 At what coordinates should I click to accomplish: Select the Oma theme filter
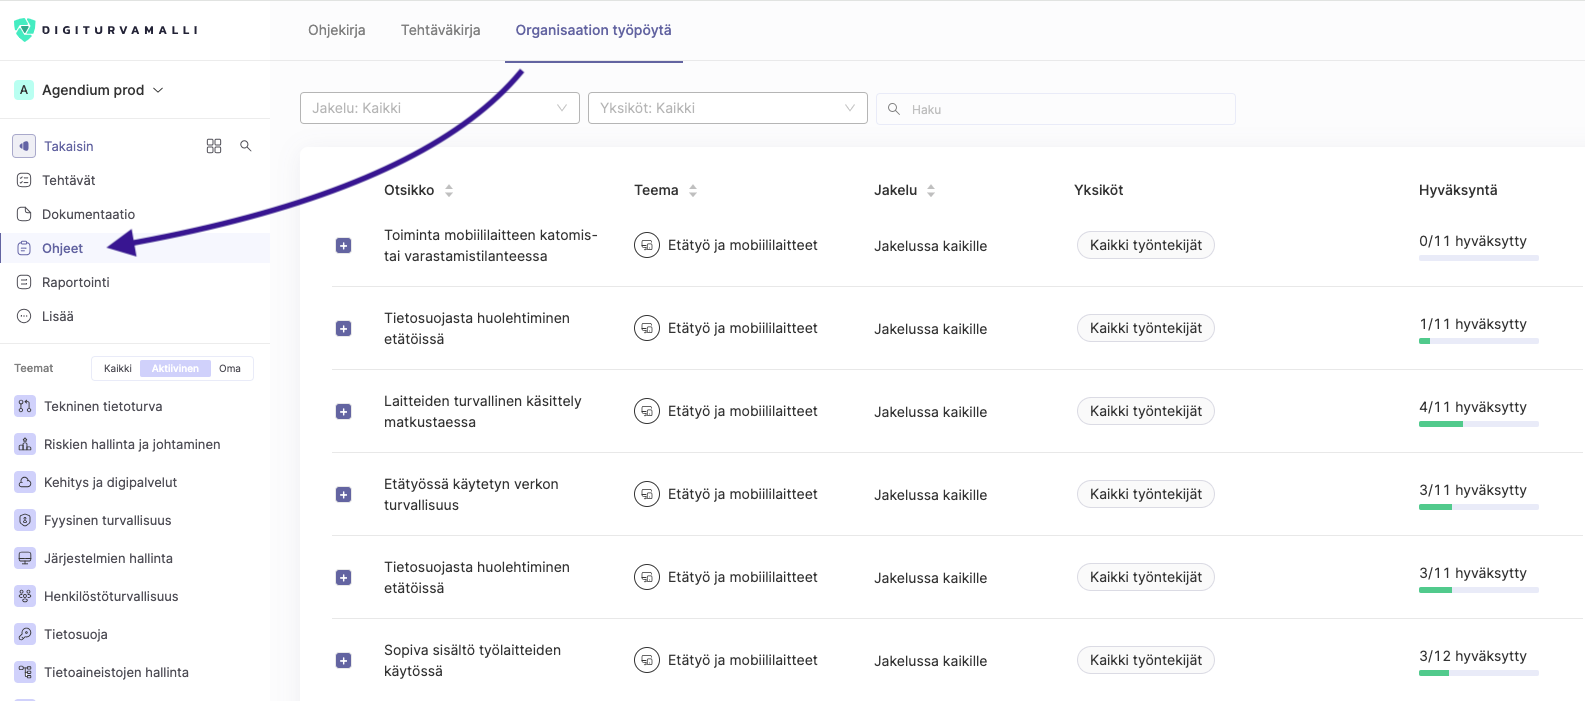(x=230, y=368)
